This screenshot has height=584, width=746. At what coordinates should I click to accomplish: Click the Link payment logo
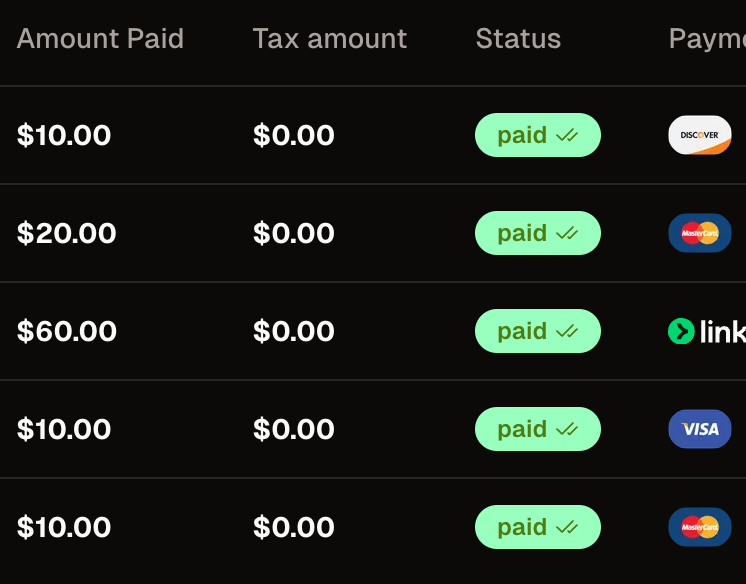coord(706,331)
